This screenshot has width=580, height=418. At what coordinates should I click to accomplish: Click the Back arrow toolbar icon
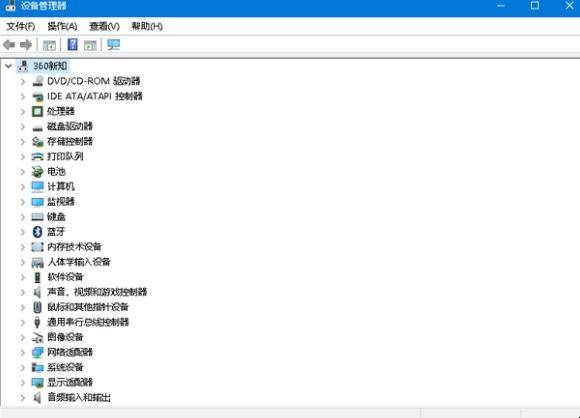click(9, 45)
